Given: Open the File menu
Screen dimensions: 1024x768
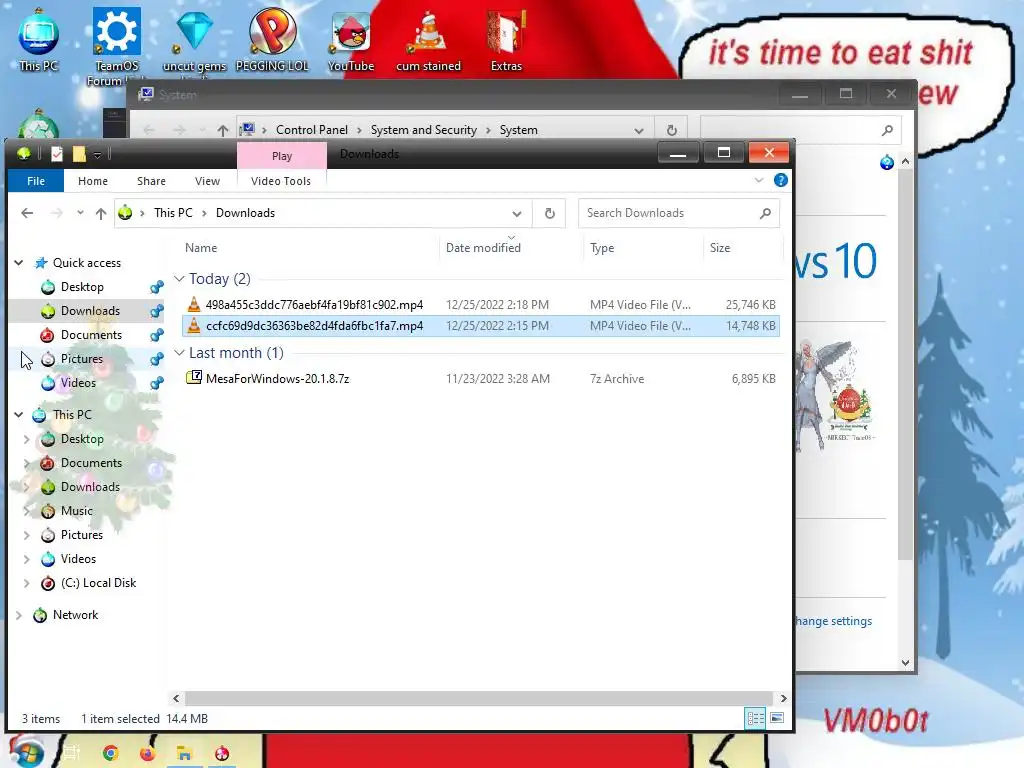Looking at the screenshot, I should click(x=36, y=181).
